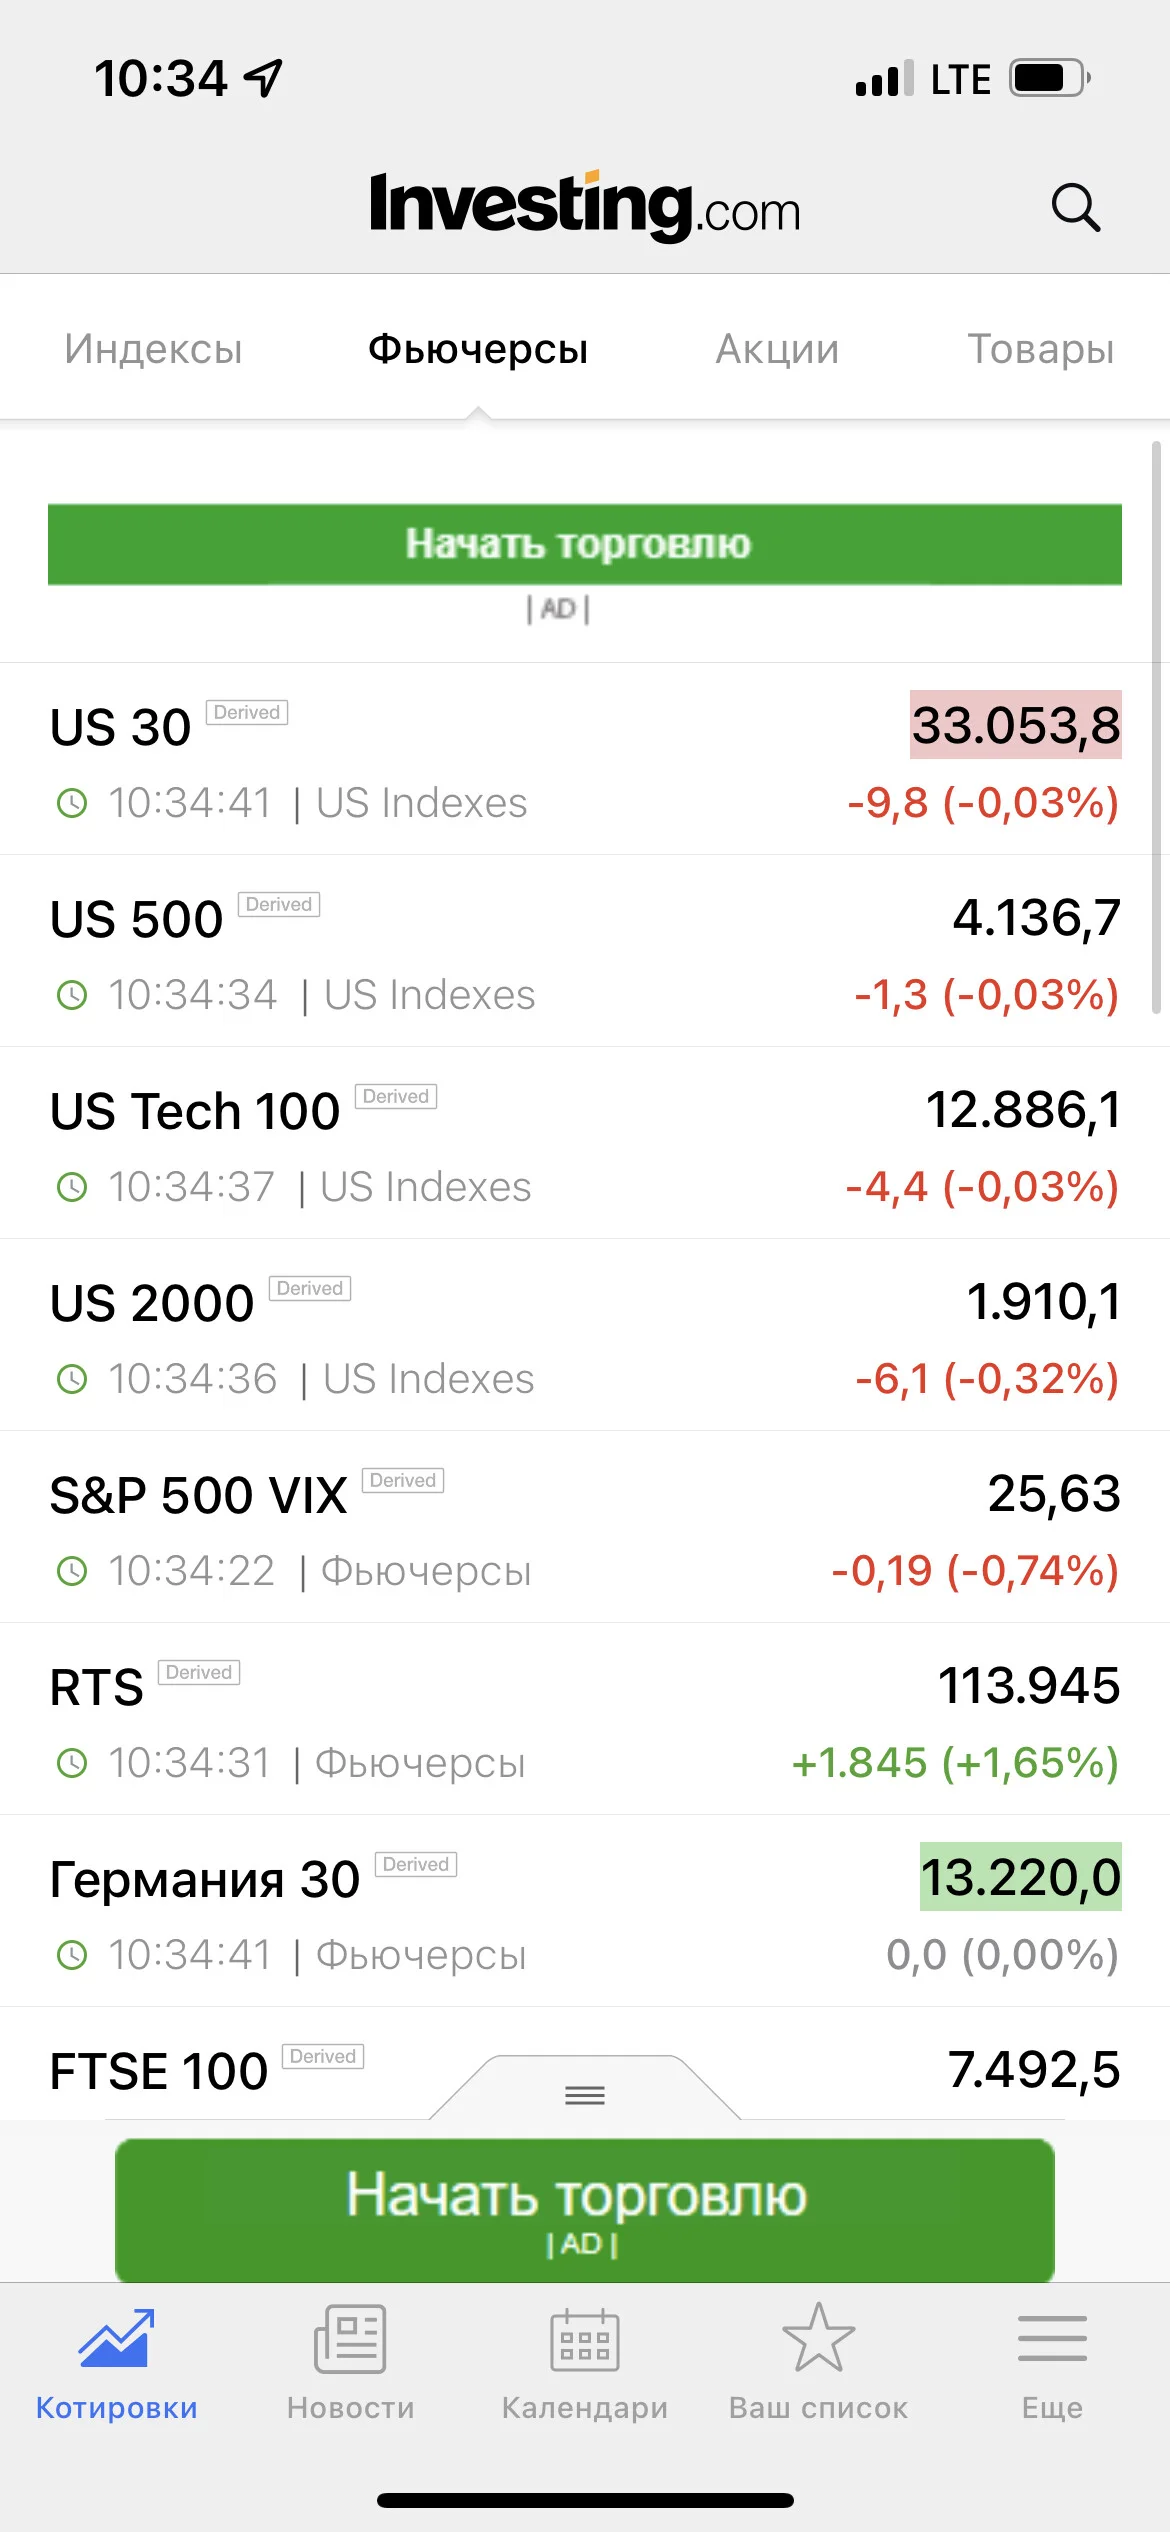Image resolution: width=1170 pixels, height=2532 pixels.
Task: Switch to the Товары tab
Action: [x=1041, y=349]
